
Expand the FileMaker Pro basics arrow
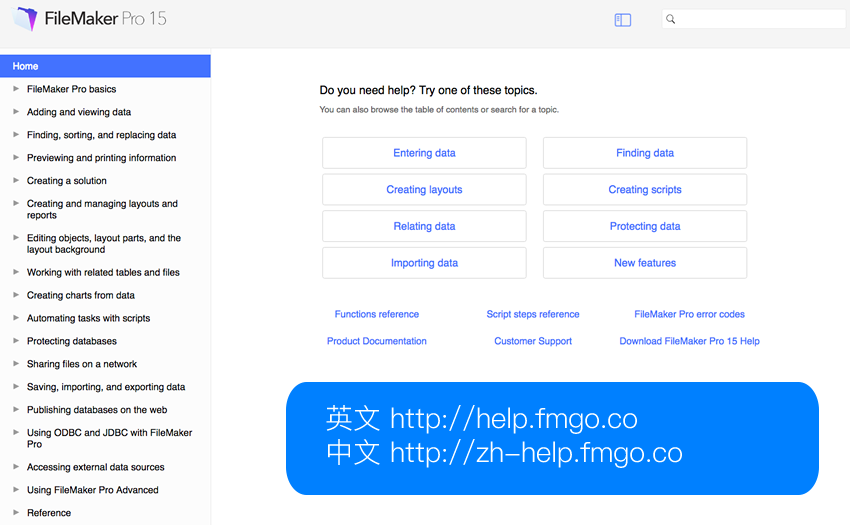[16, 88]
